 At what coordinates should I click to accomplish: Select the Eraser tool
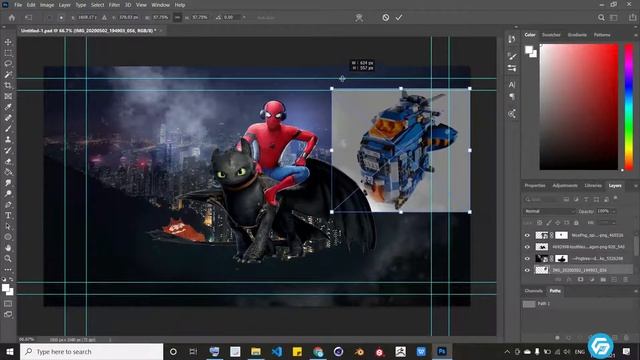8,161
